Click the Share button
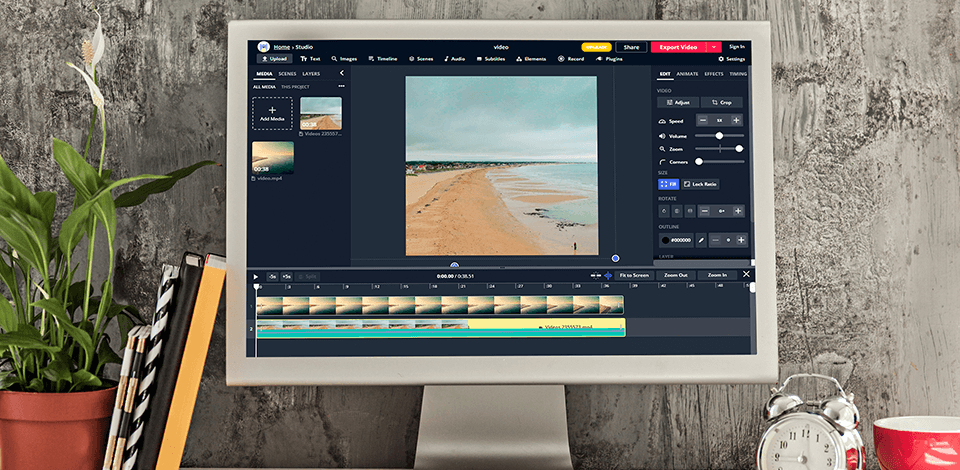This screenshot has width=960, height=470. [x=630, y=46]
